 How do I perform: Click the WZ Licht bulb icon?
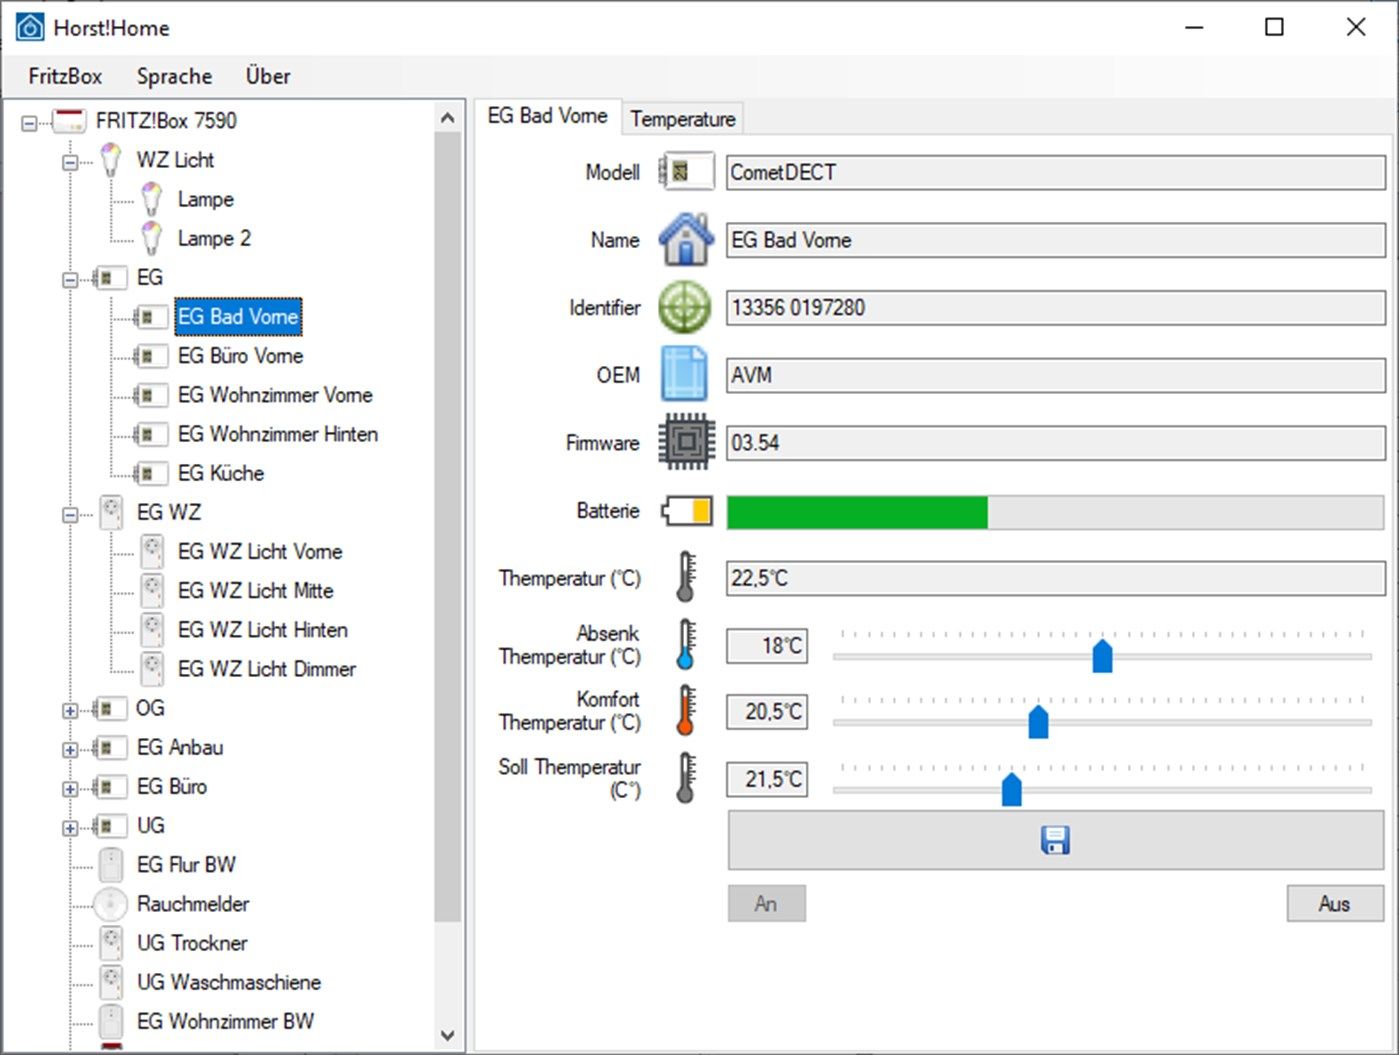111,160
